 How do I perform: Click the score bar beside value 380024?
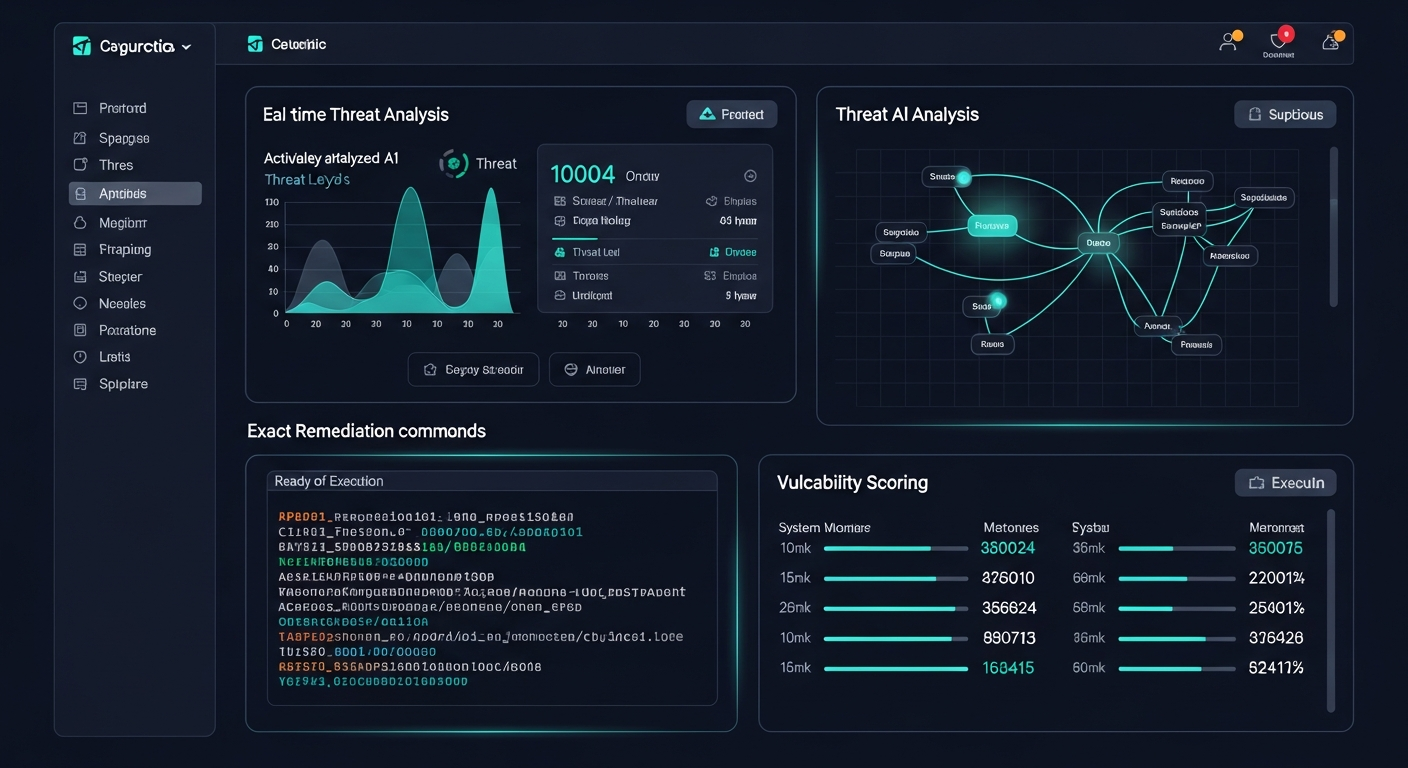click(895, 548)
